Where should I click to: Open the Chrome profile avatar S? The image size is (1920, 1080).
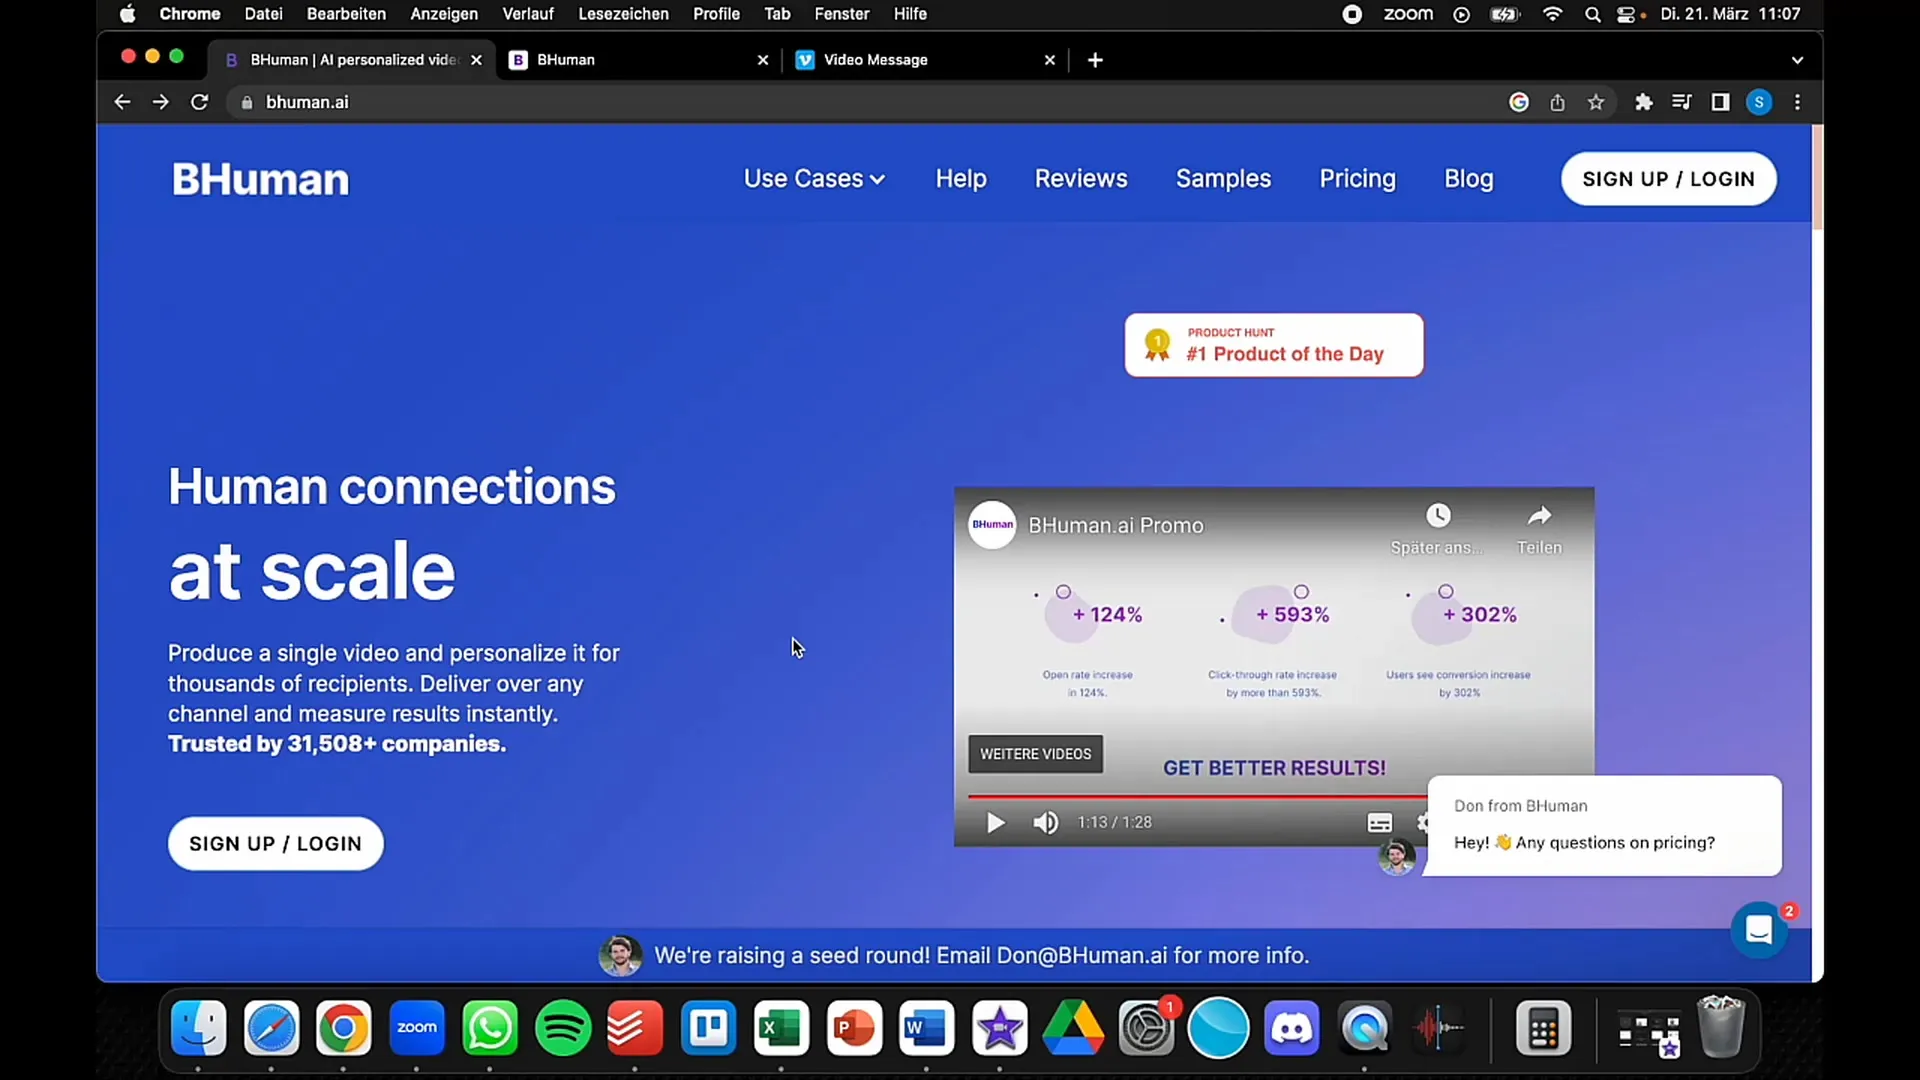pos(1759,102)
